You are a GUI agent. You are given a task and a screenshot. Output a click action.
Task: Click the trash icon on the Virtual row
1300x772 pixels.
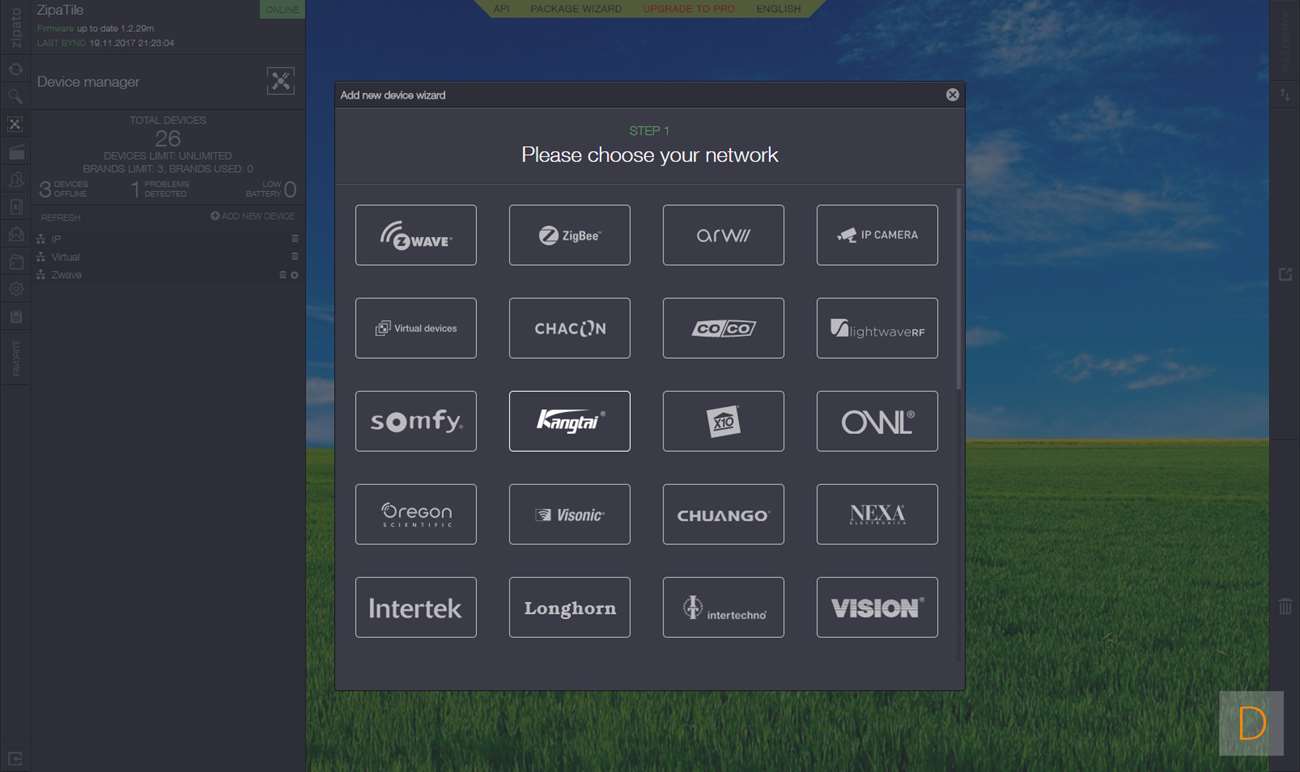coord(295,257)
